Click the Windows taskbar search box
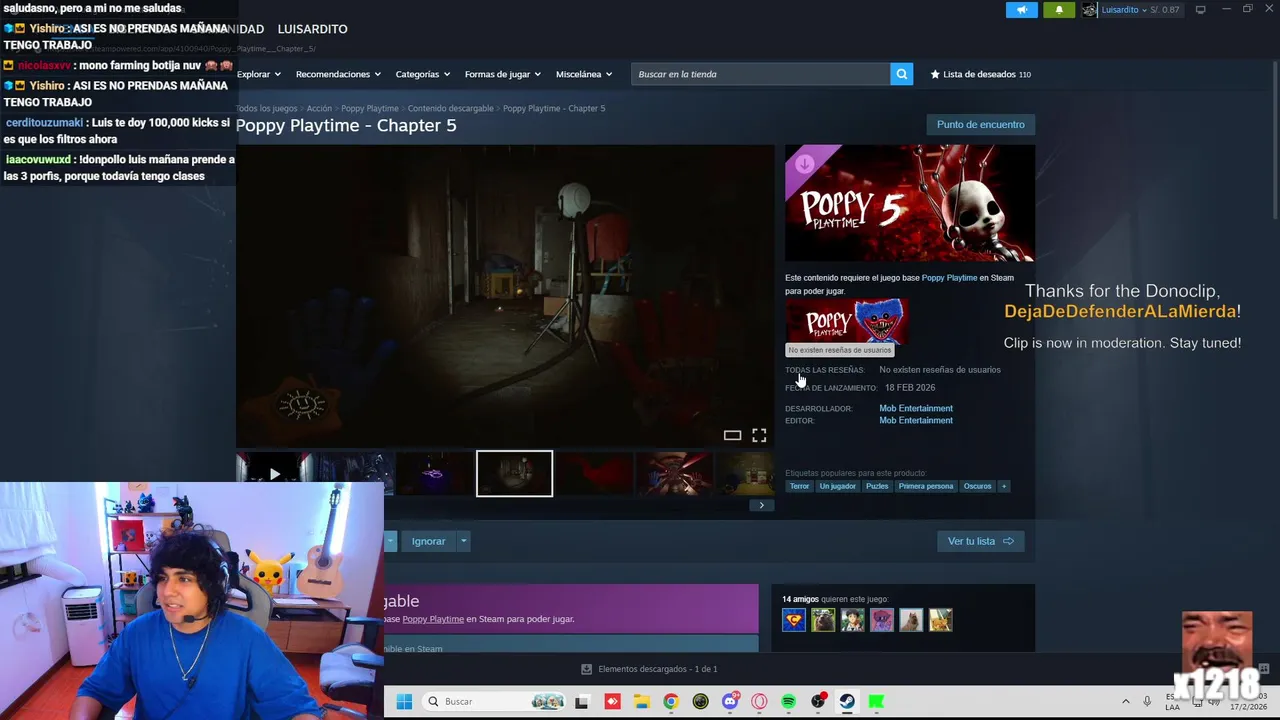1280x720 pixels. [x=494, y=702]
